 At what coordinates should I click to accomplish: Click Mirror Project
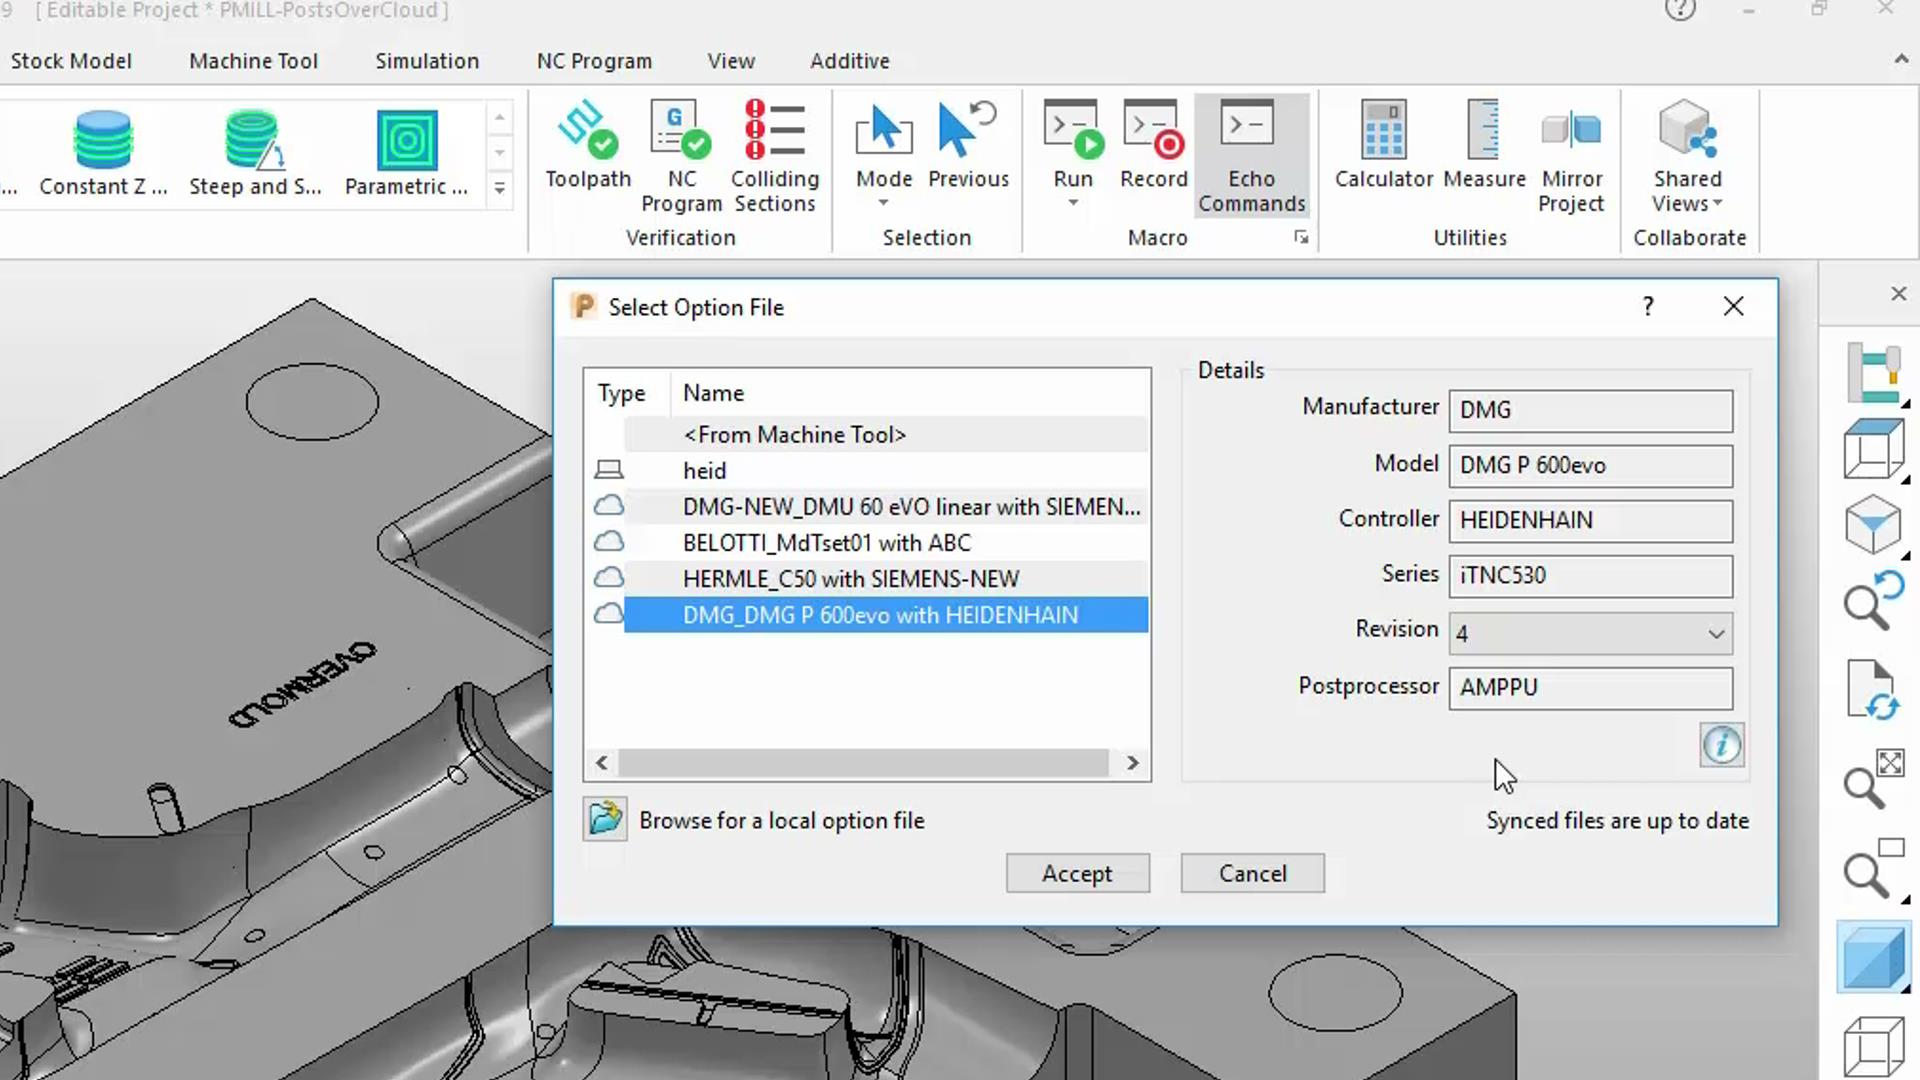pos(1571,156)
